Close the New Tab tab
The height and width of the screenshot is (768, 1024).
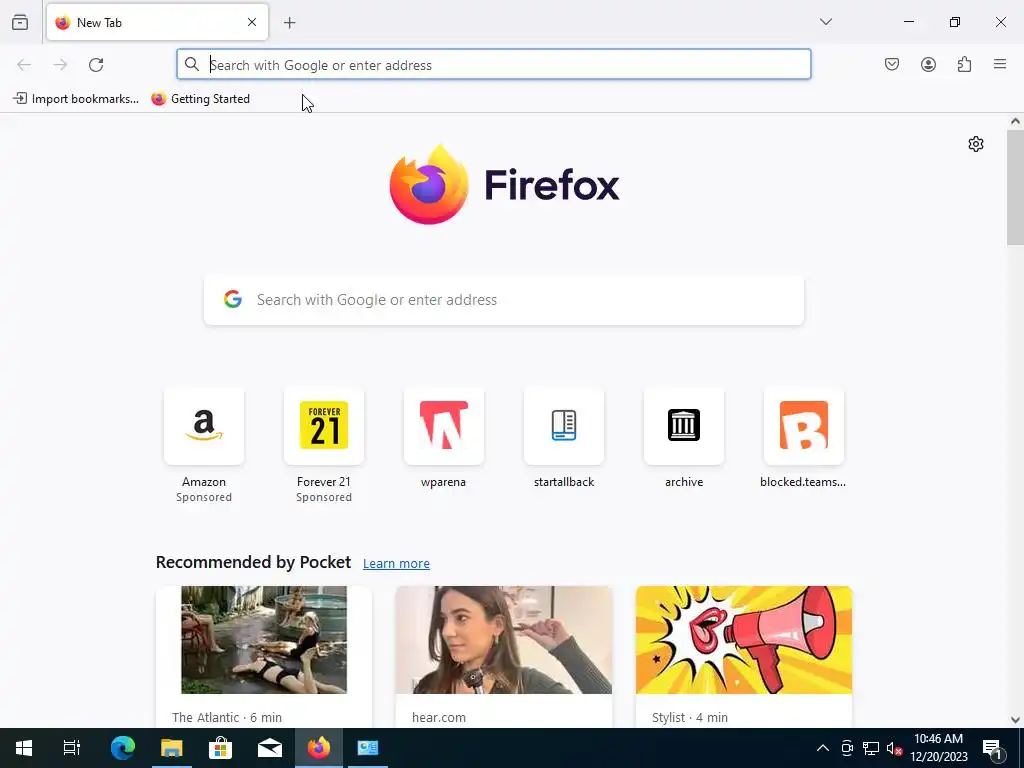(x=252, y=22)
